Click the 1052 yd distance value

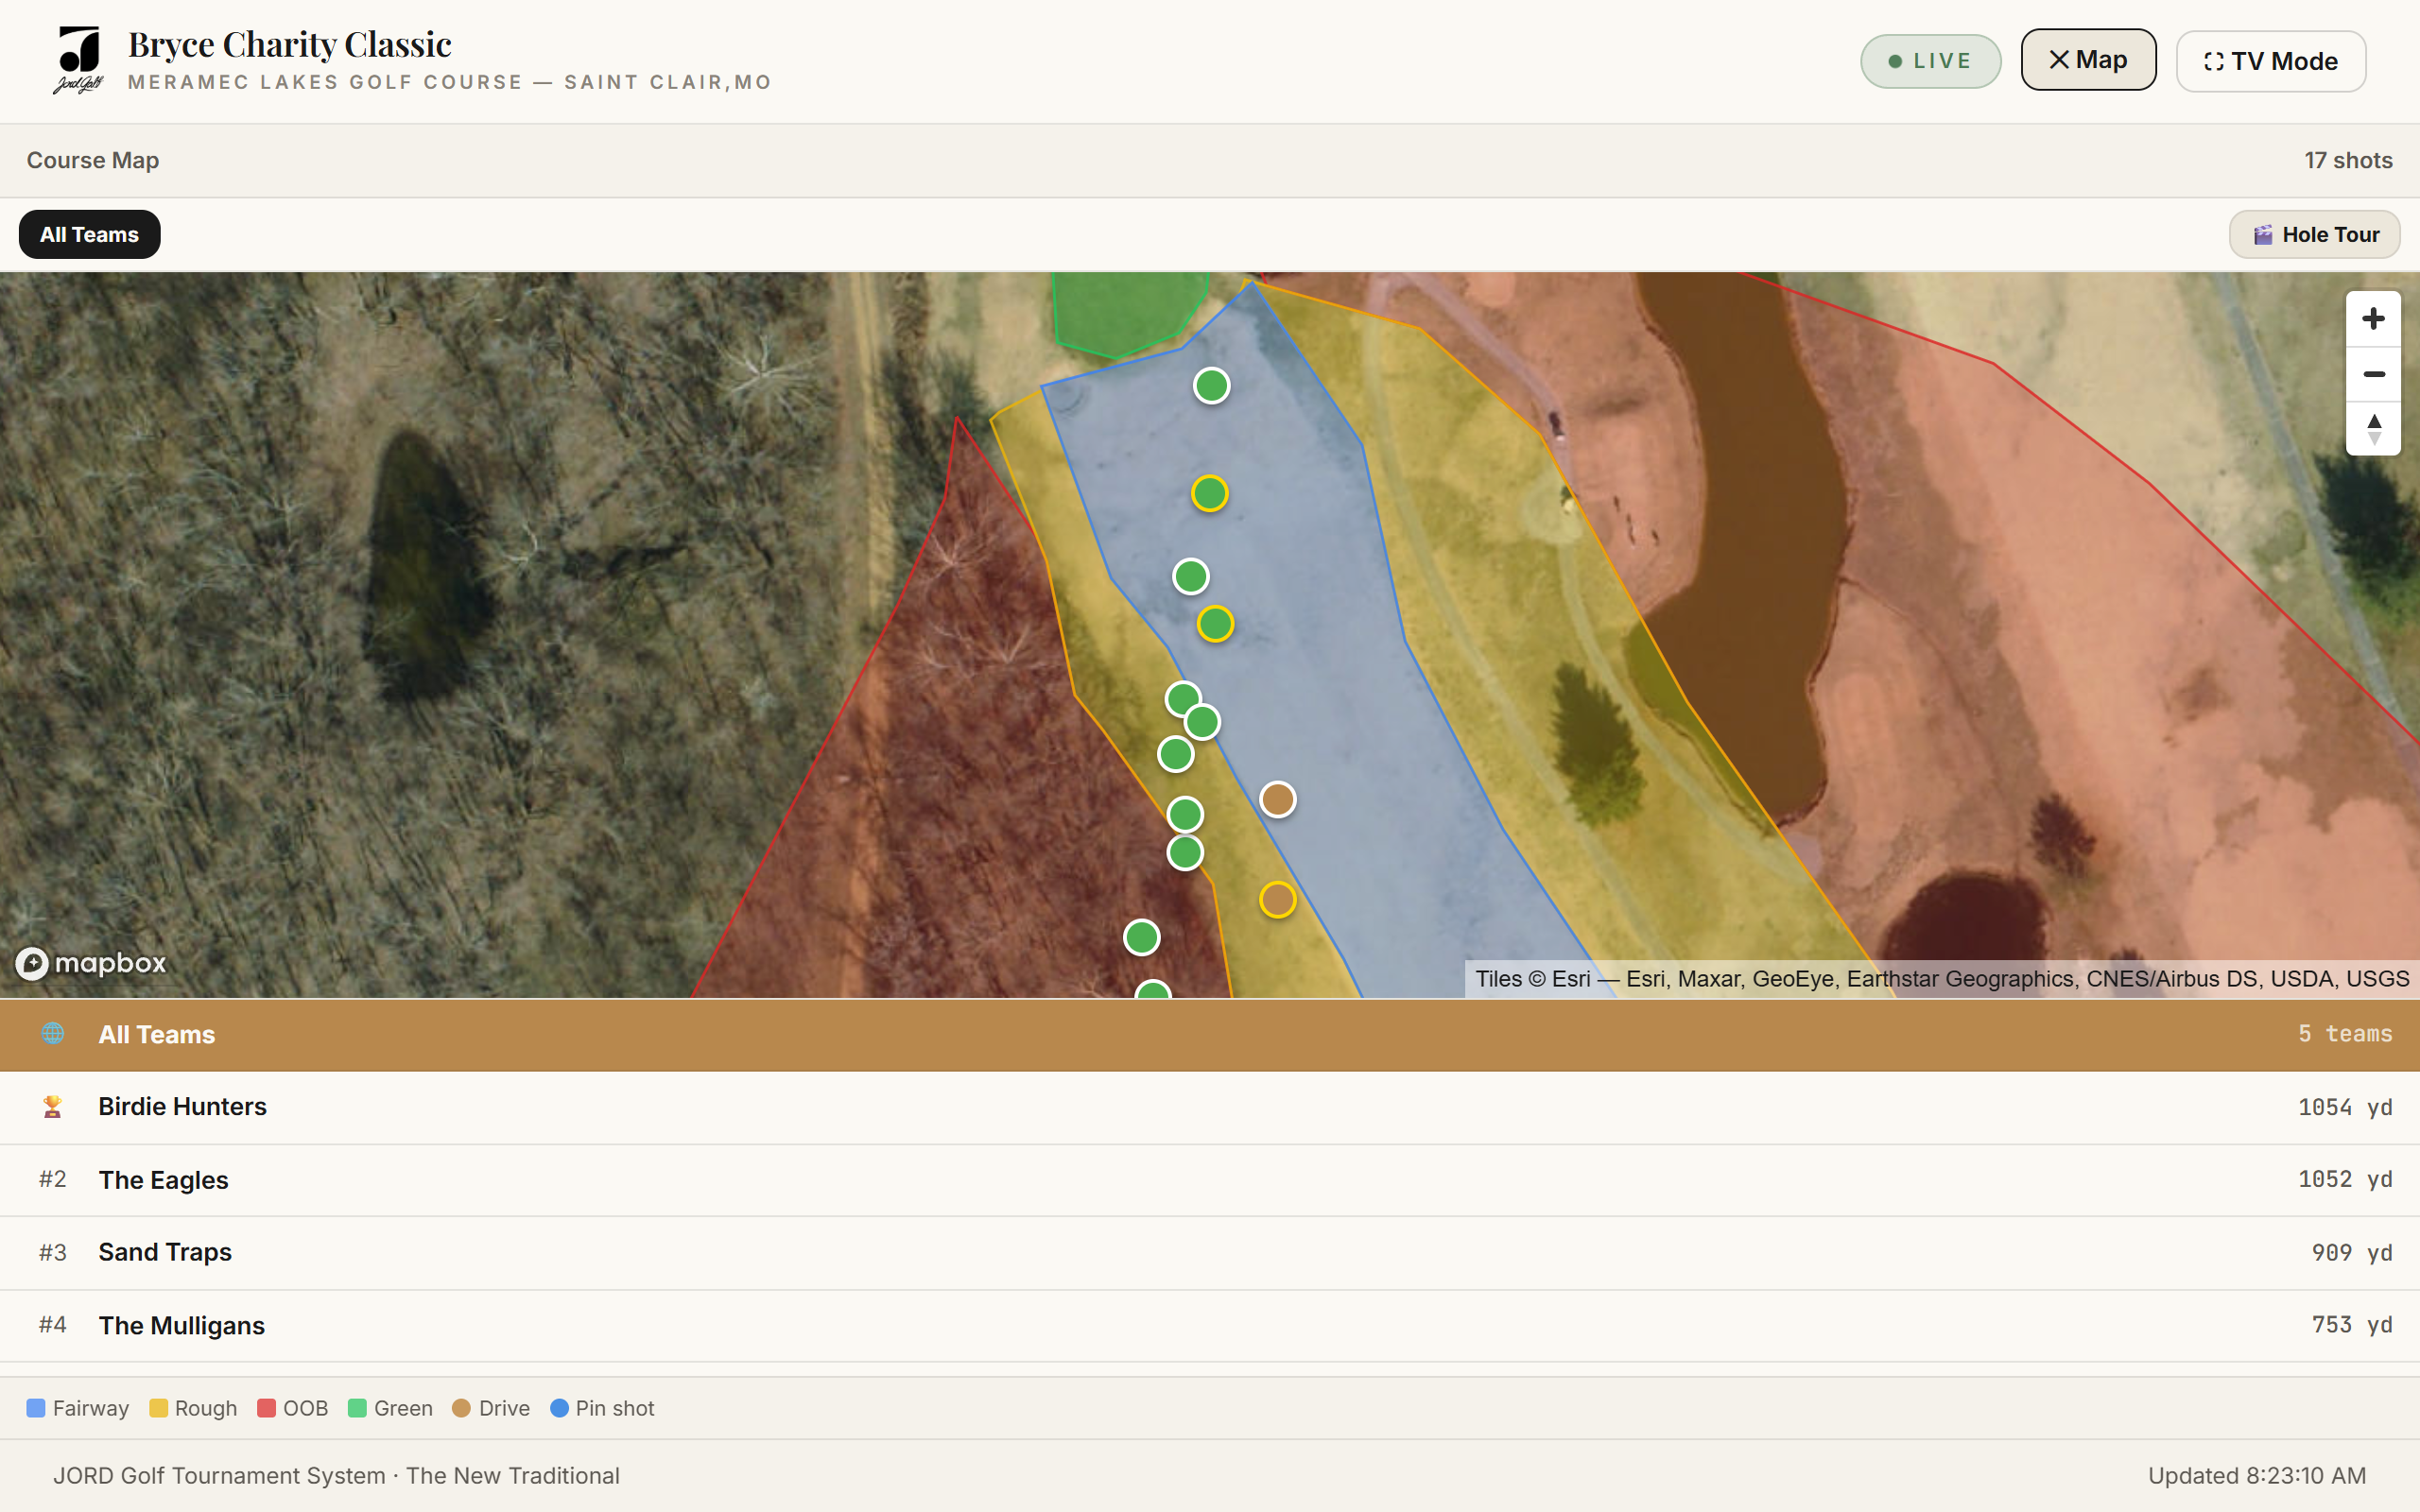pyautogui.click(x=2345, y=1179)
